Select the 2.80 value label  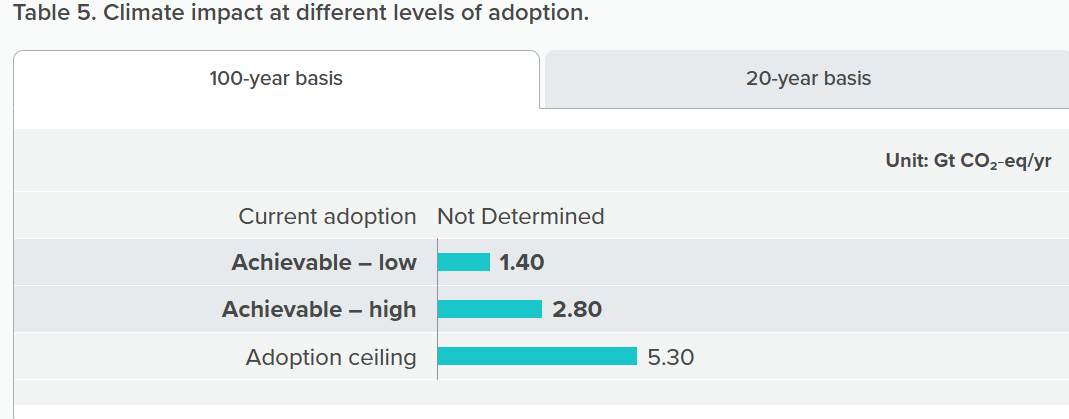point(577,309)
